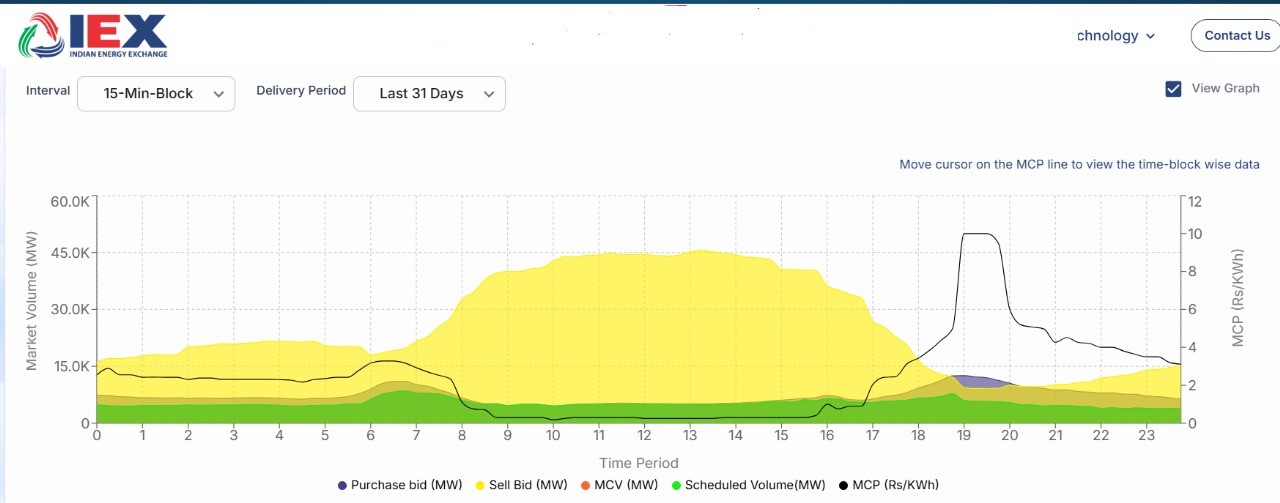Click the black MCP legend dot

pos(846,485)
